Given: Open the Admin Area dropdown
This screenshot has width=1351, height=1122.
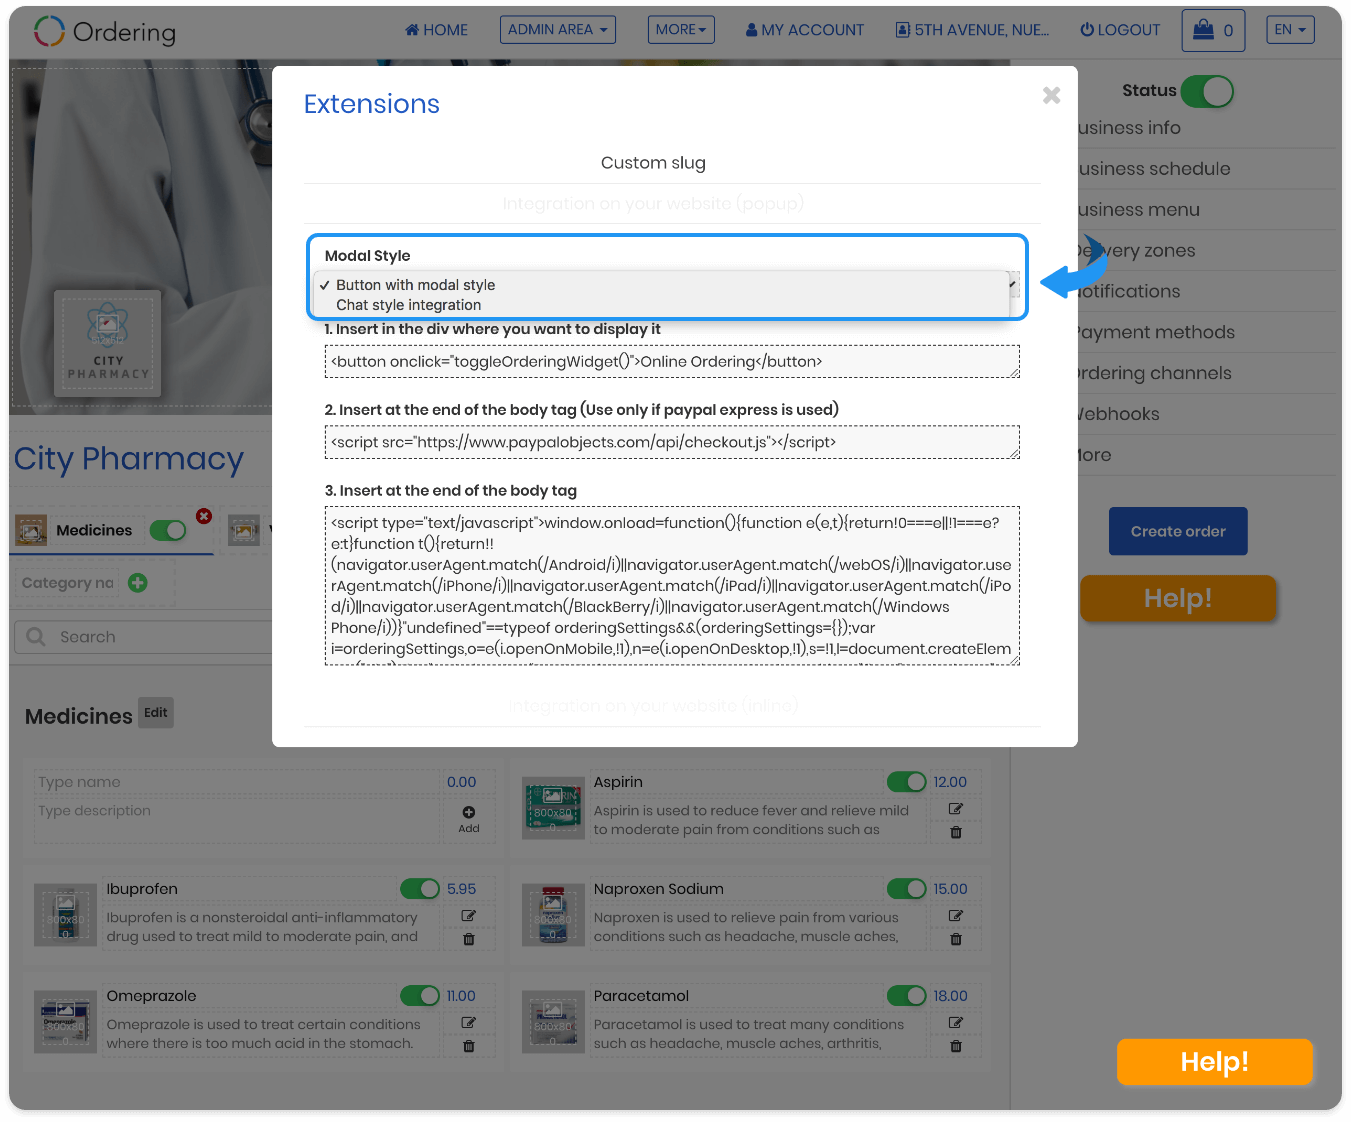Looking at the screenshot, I should pos(558,30).
